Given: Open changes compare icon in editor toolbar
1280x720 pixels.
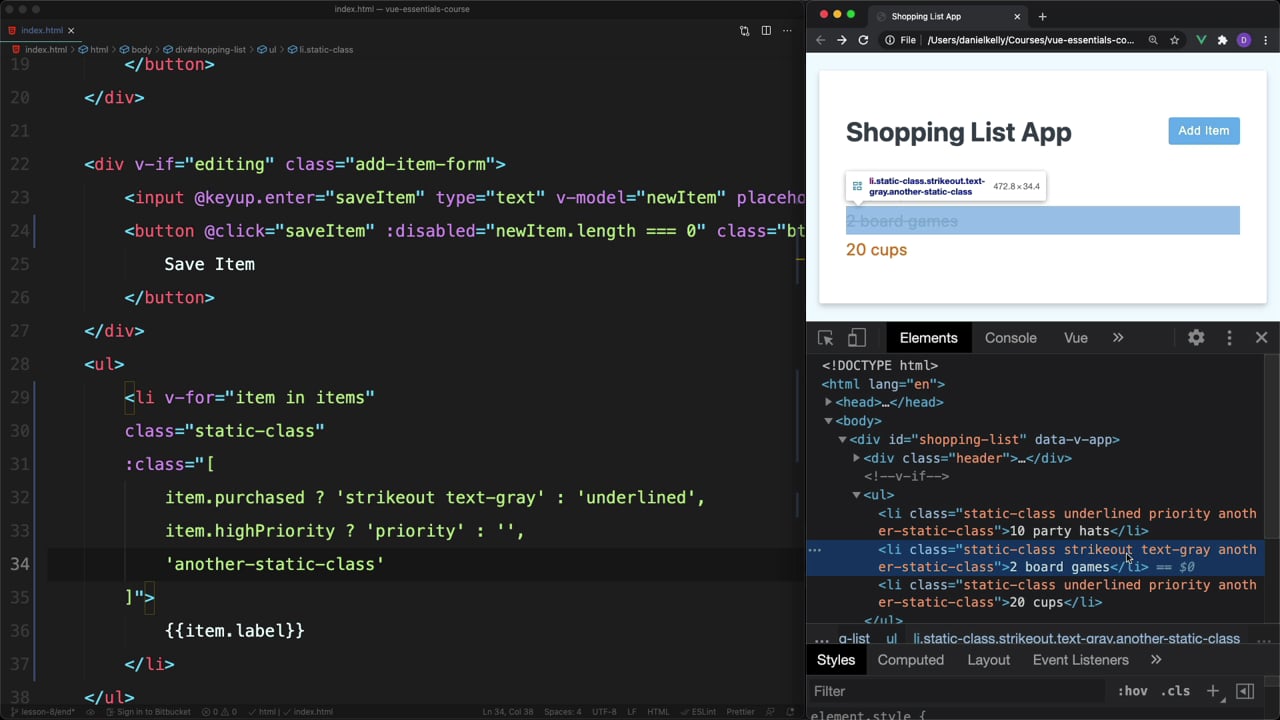Looking at the screenshot, I should point(744,31).
